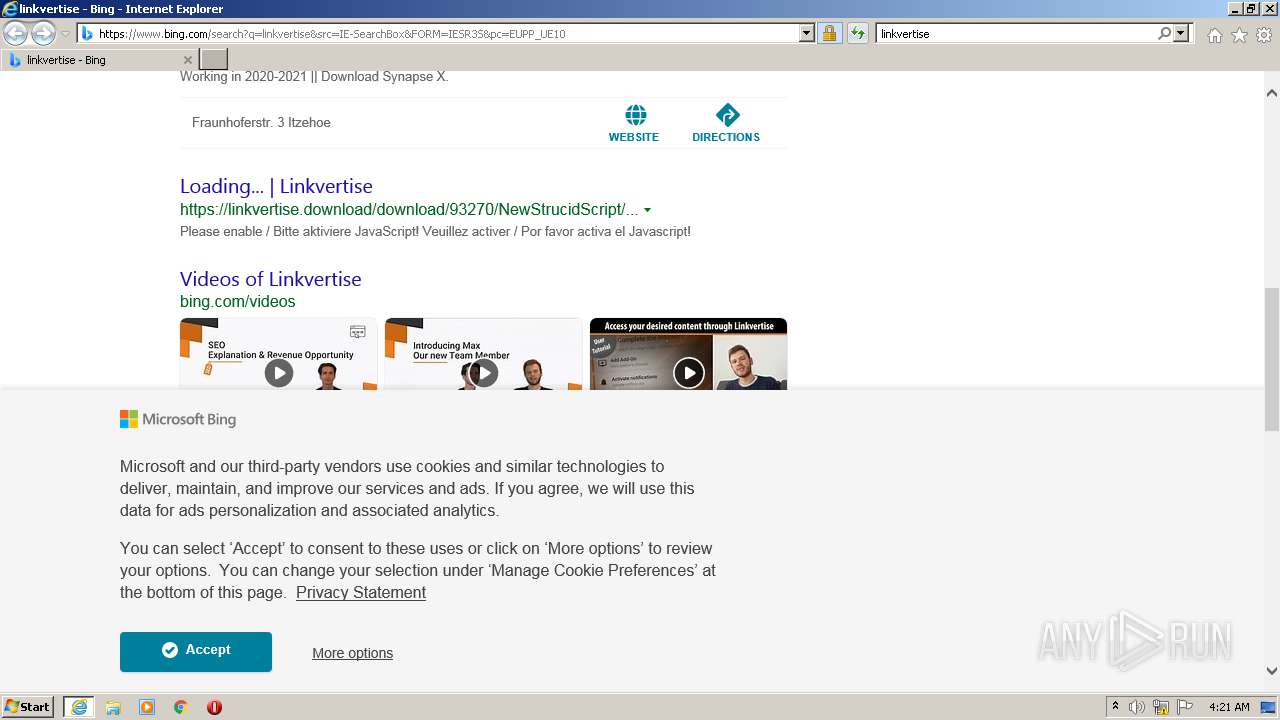The height and width of the screenshot is (720, 1280).
Task: Open a new blank tab
Action: pyautogui.click(x=214, y=60)
